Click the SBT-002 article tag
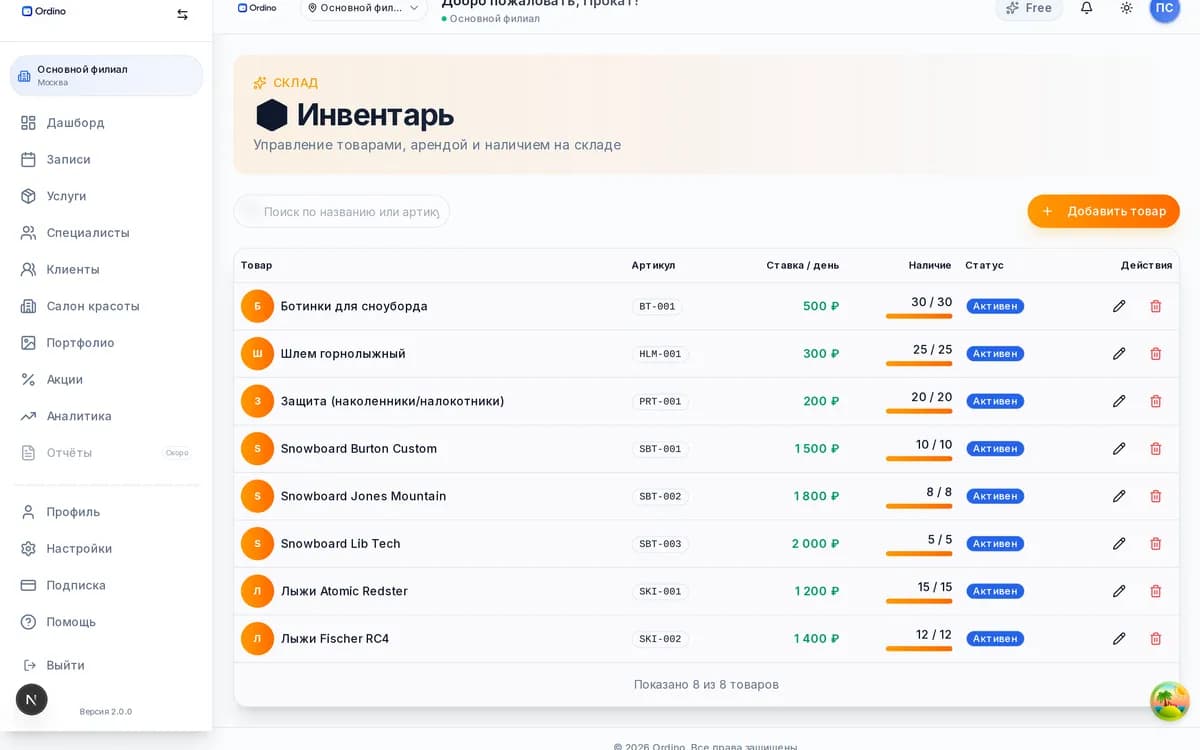 coord(660,496)
